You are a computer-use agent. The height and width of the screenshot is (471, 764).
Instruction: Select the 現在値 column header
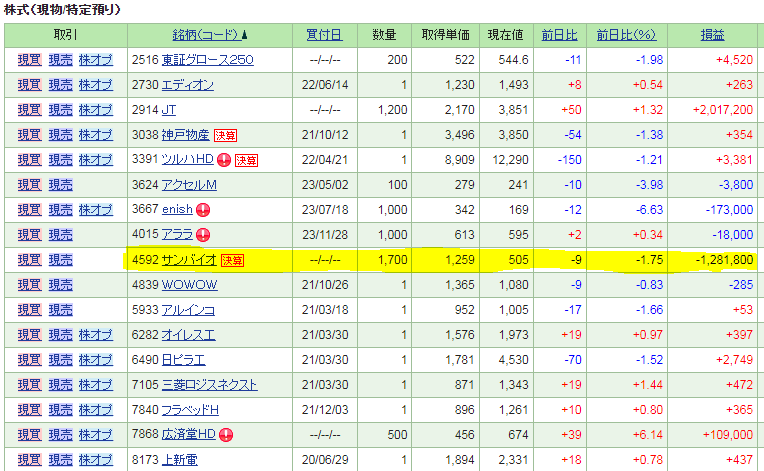coord(506,35)
